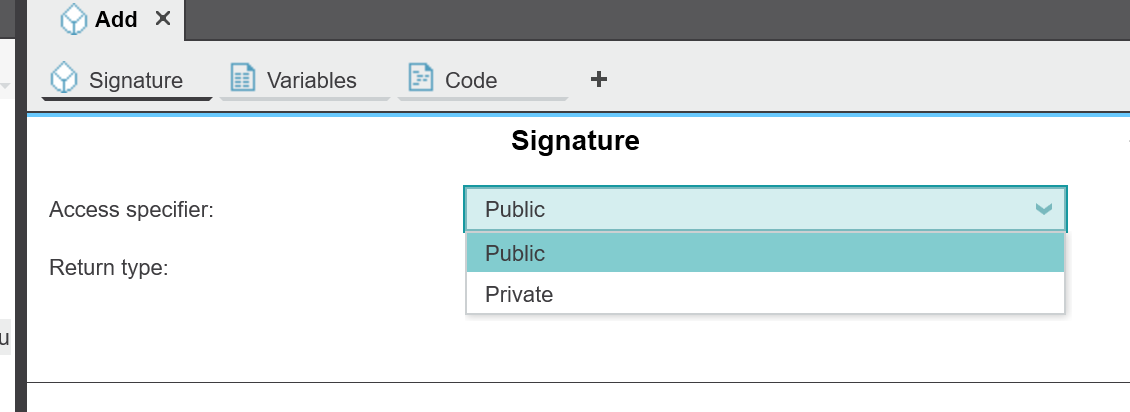
Task: Close the Add tab with the X
Action: click(x=164, y=19)
